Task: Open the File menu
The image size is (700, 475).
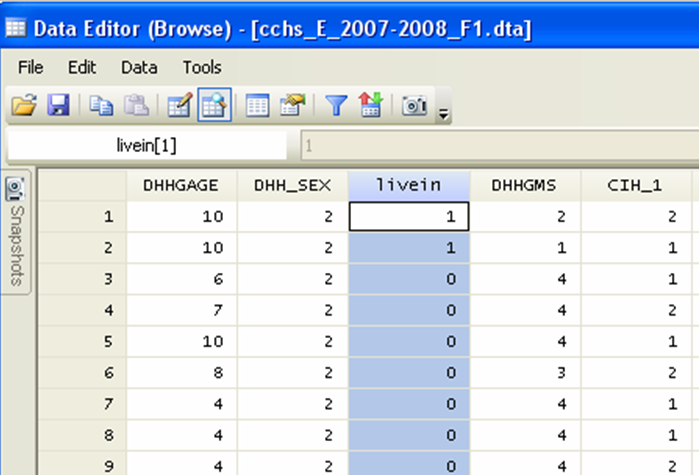Action: (x=31, y=67)
